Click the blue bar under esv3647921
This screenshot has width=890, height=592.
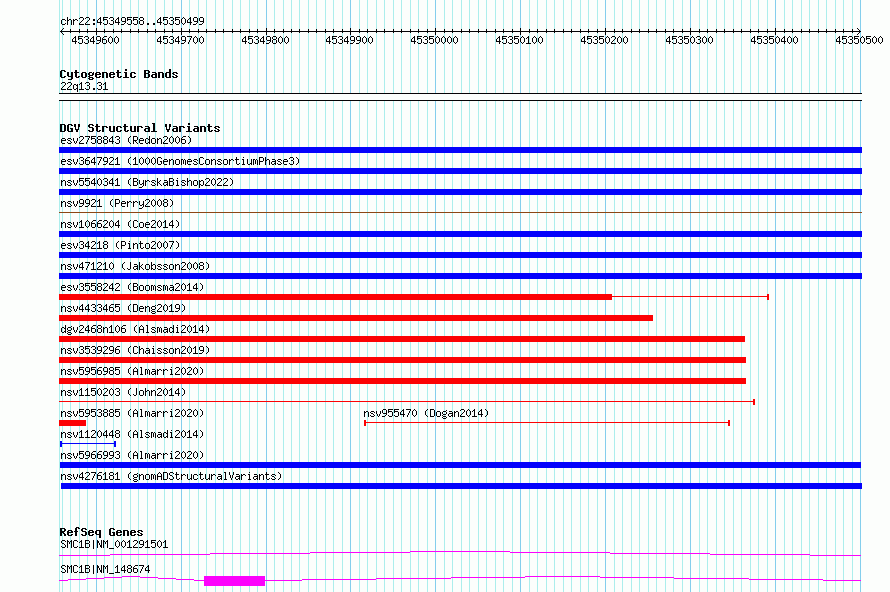[460, 171]
